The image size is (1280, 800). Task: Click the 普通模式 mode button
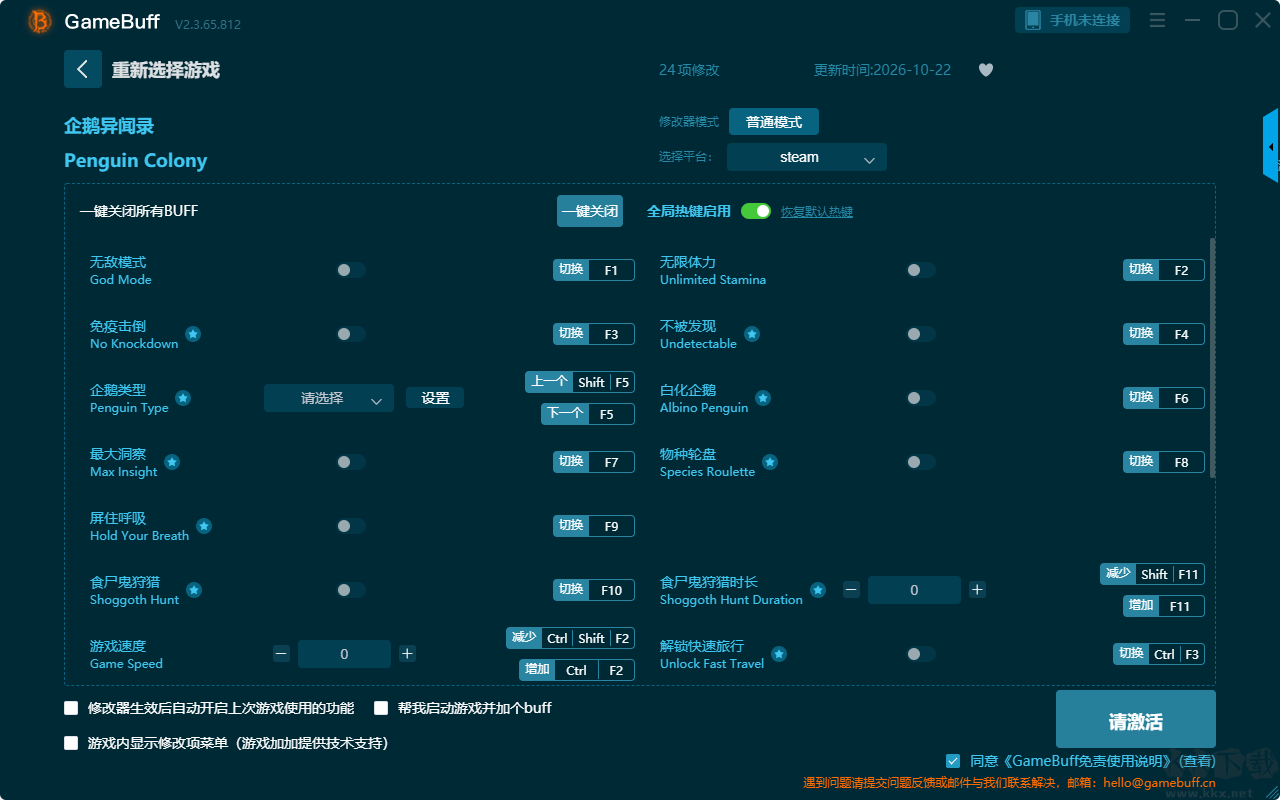tap(774, 122)
